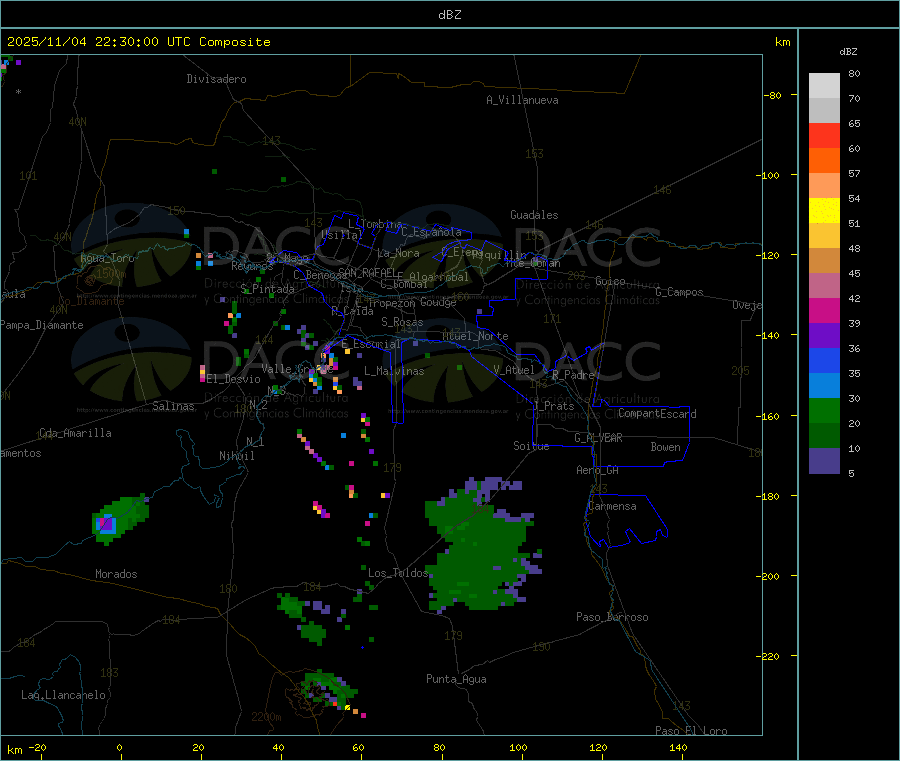Click the SAN_RAFAEL map label
The height and width of the screenshot is (761, 900).
(x=367, y=272)
